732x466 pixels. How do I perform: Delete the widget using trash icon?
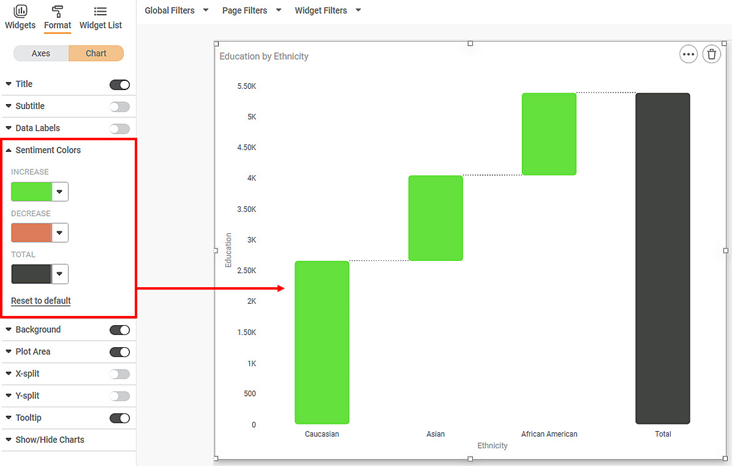click(711, 55)
